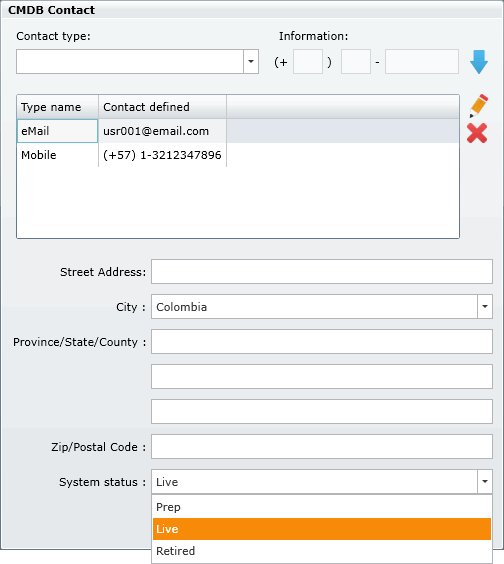Viewport: 504px width, 564px height.
Task: Select Prep from the status list
Action: click(x=322, y=507)
